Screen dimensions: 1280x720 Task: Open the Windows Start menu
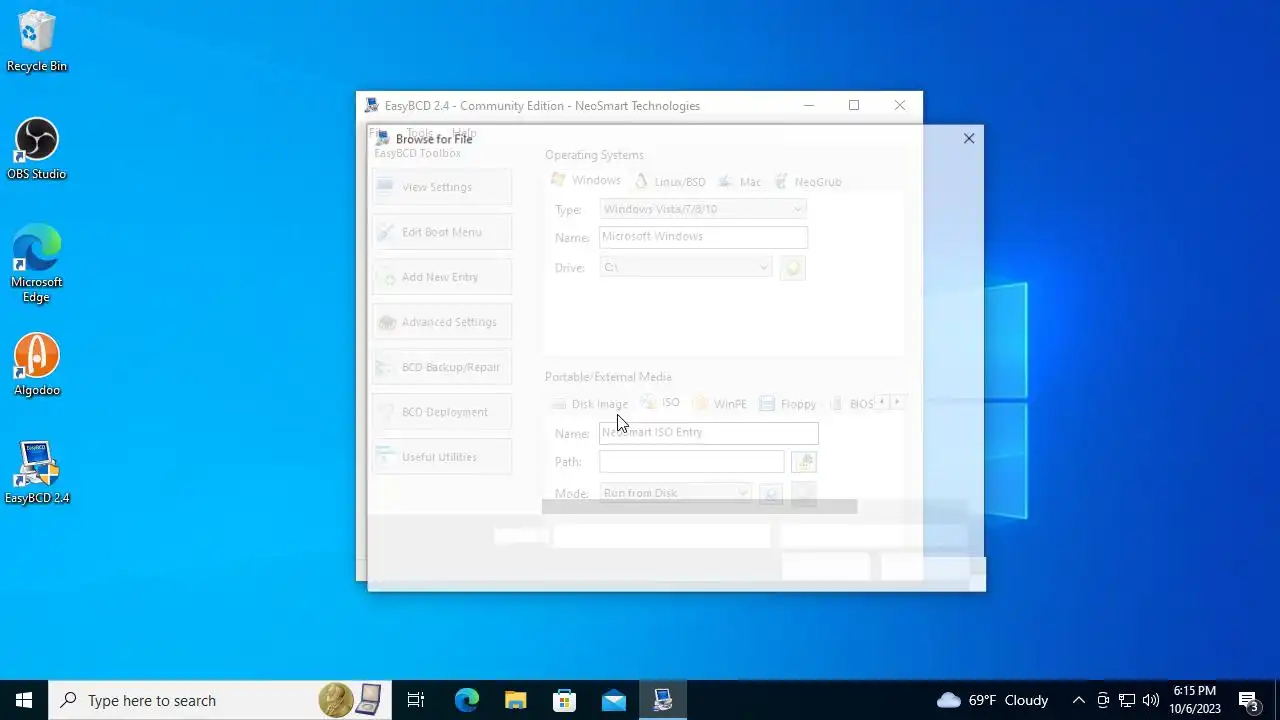pos(24,700)
